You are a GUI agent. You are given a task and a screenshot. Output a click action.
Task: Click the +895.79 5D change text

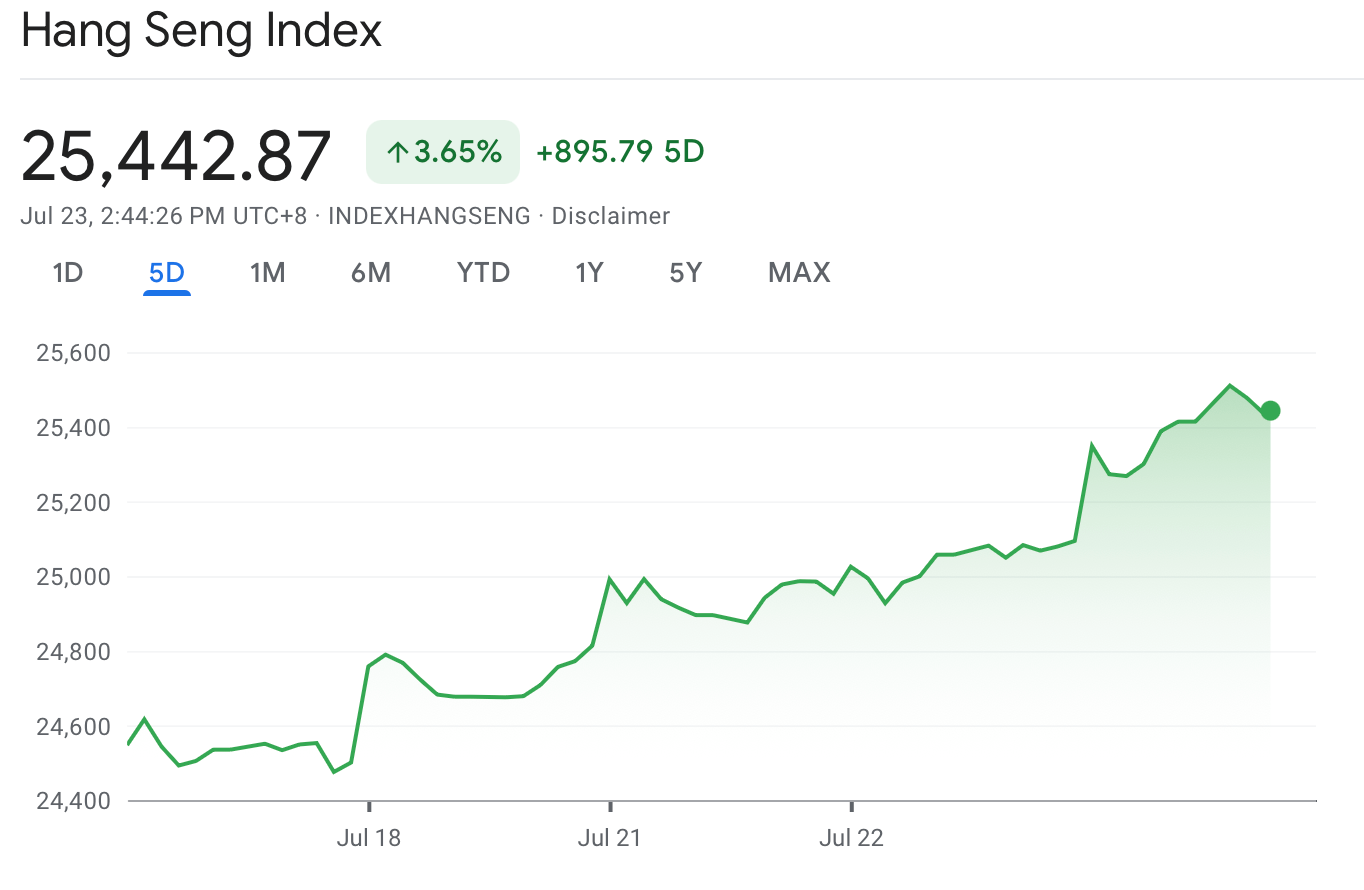click(620, 152)
